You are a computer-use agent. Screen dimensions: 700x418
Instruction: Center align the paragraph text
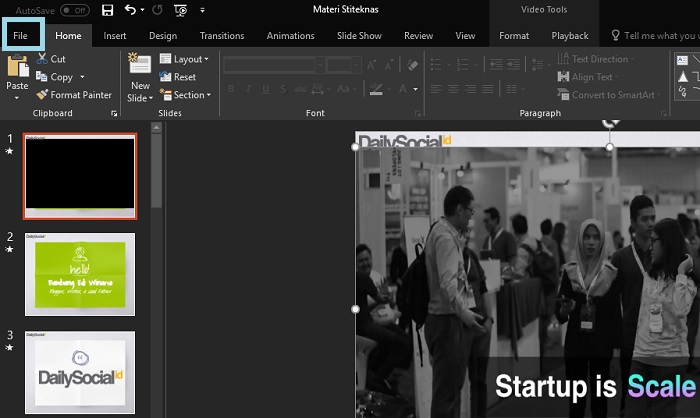pos(453,89)
